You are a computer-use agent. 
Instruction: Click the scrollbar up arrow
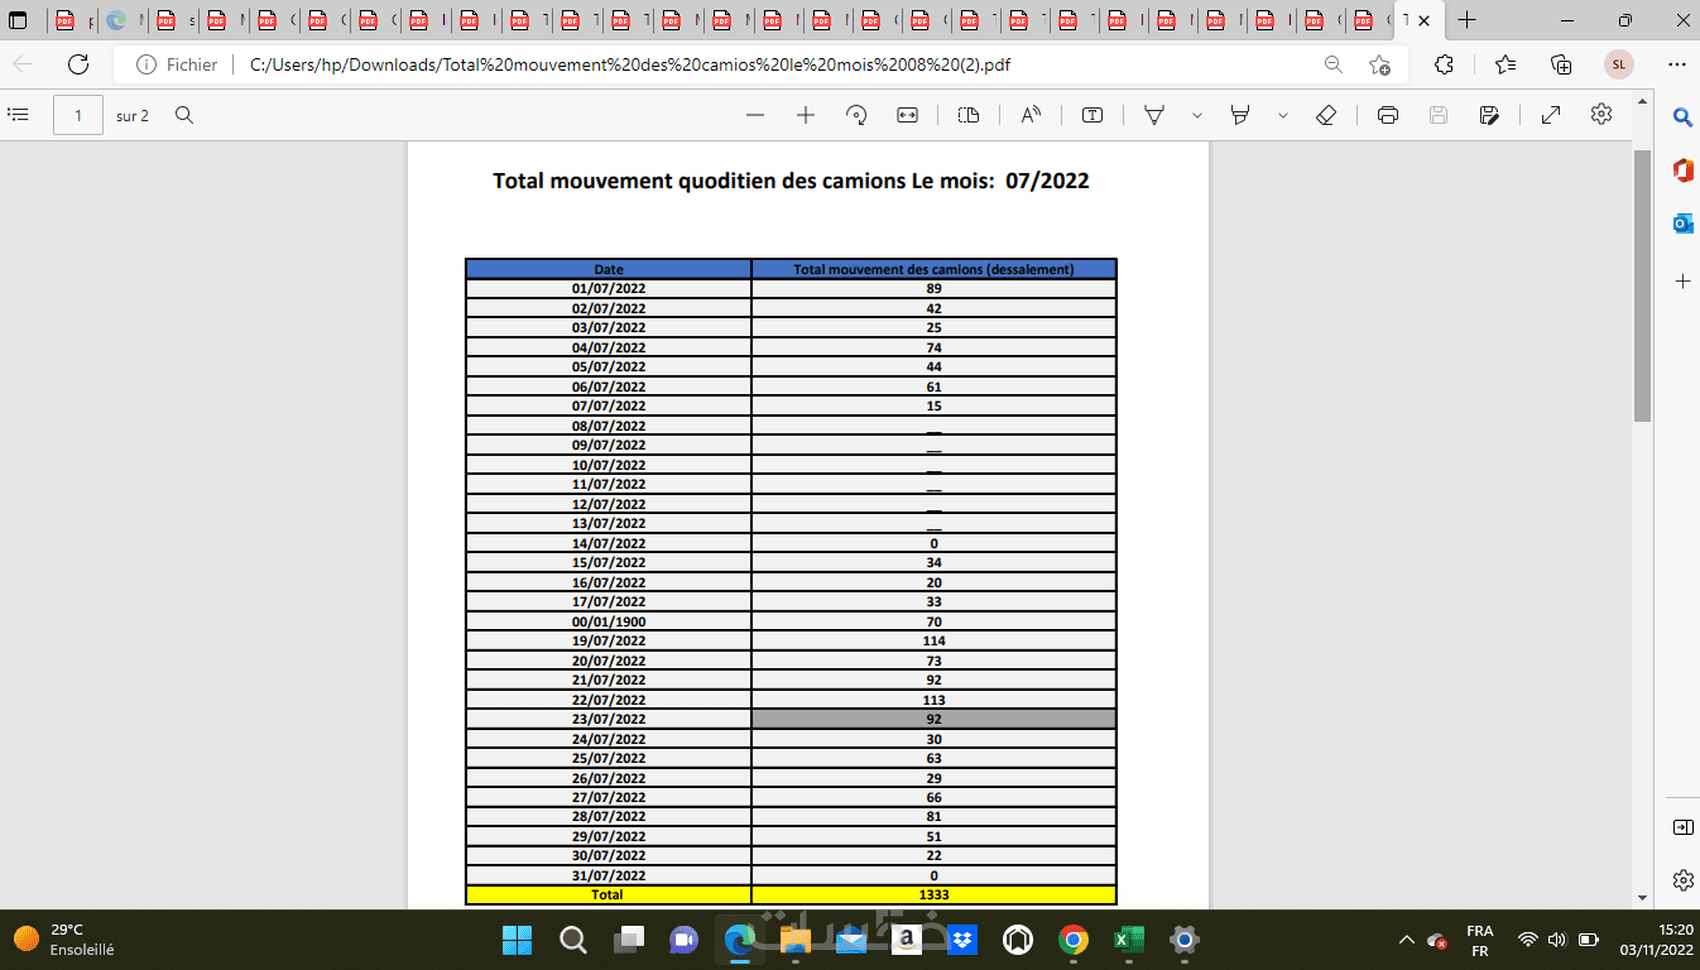[1642, 101]
